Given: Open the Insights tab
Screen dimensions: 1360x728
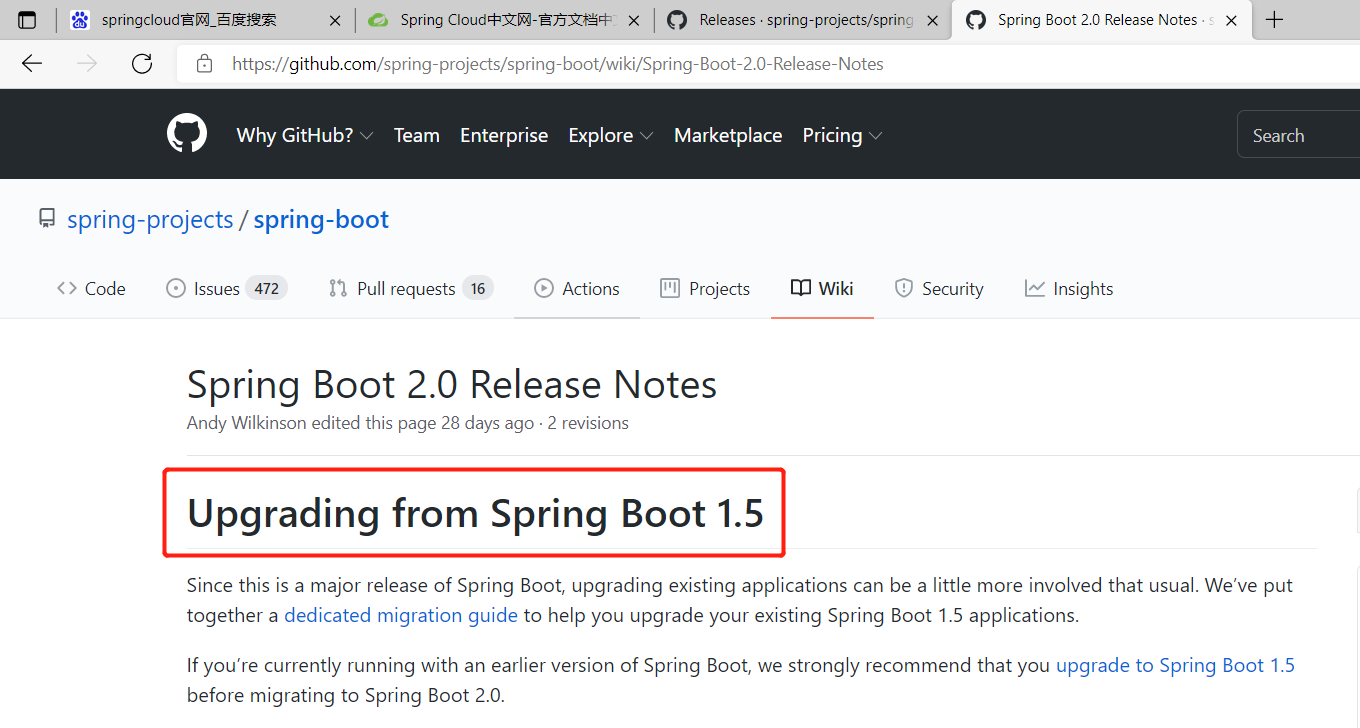Looking at the screenshot, I should 1069,288.
